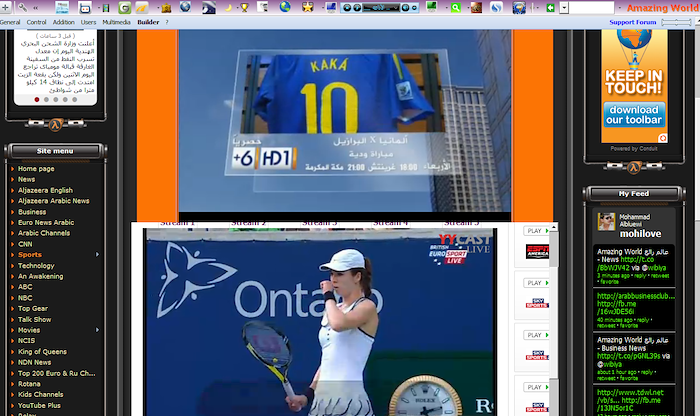Click the http://arabbusinessclub feed link
The height and width of the screenshot is (416, 700).
636,296
